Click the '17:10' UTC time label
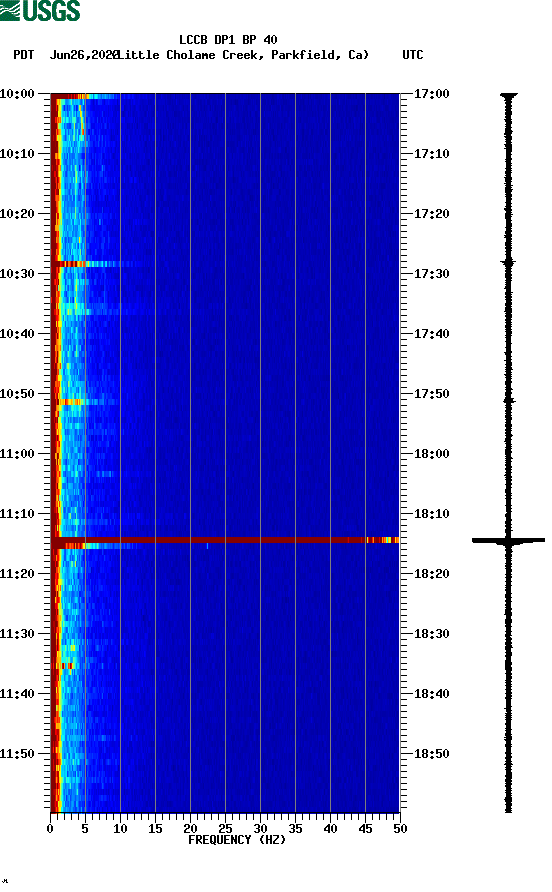Viewport: 552px width, 892px height. coord(431,154)
